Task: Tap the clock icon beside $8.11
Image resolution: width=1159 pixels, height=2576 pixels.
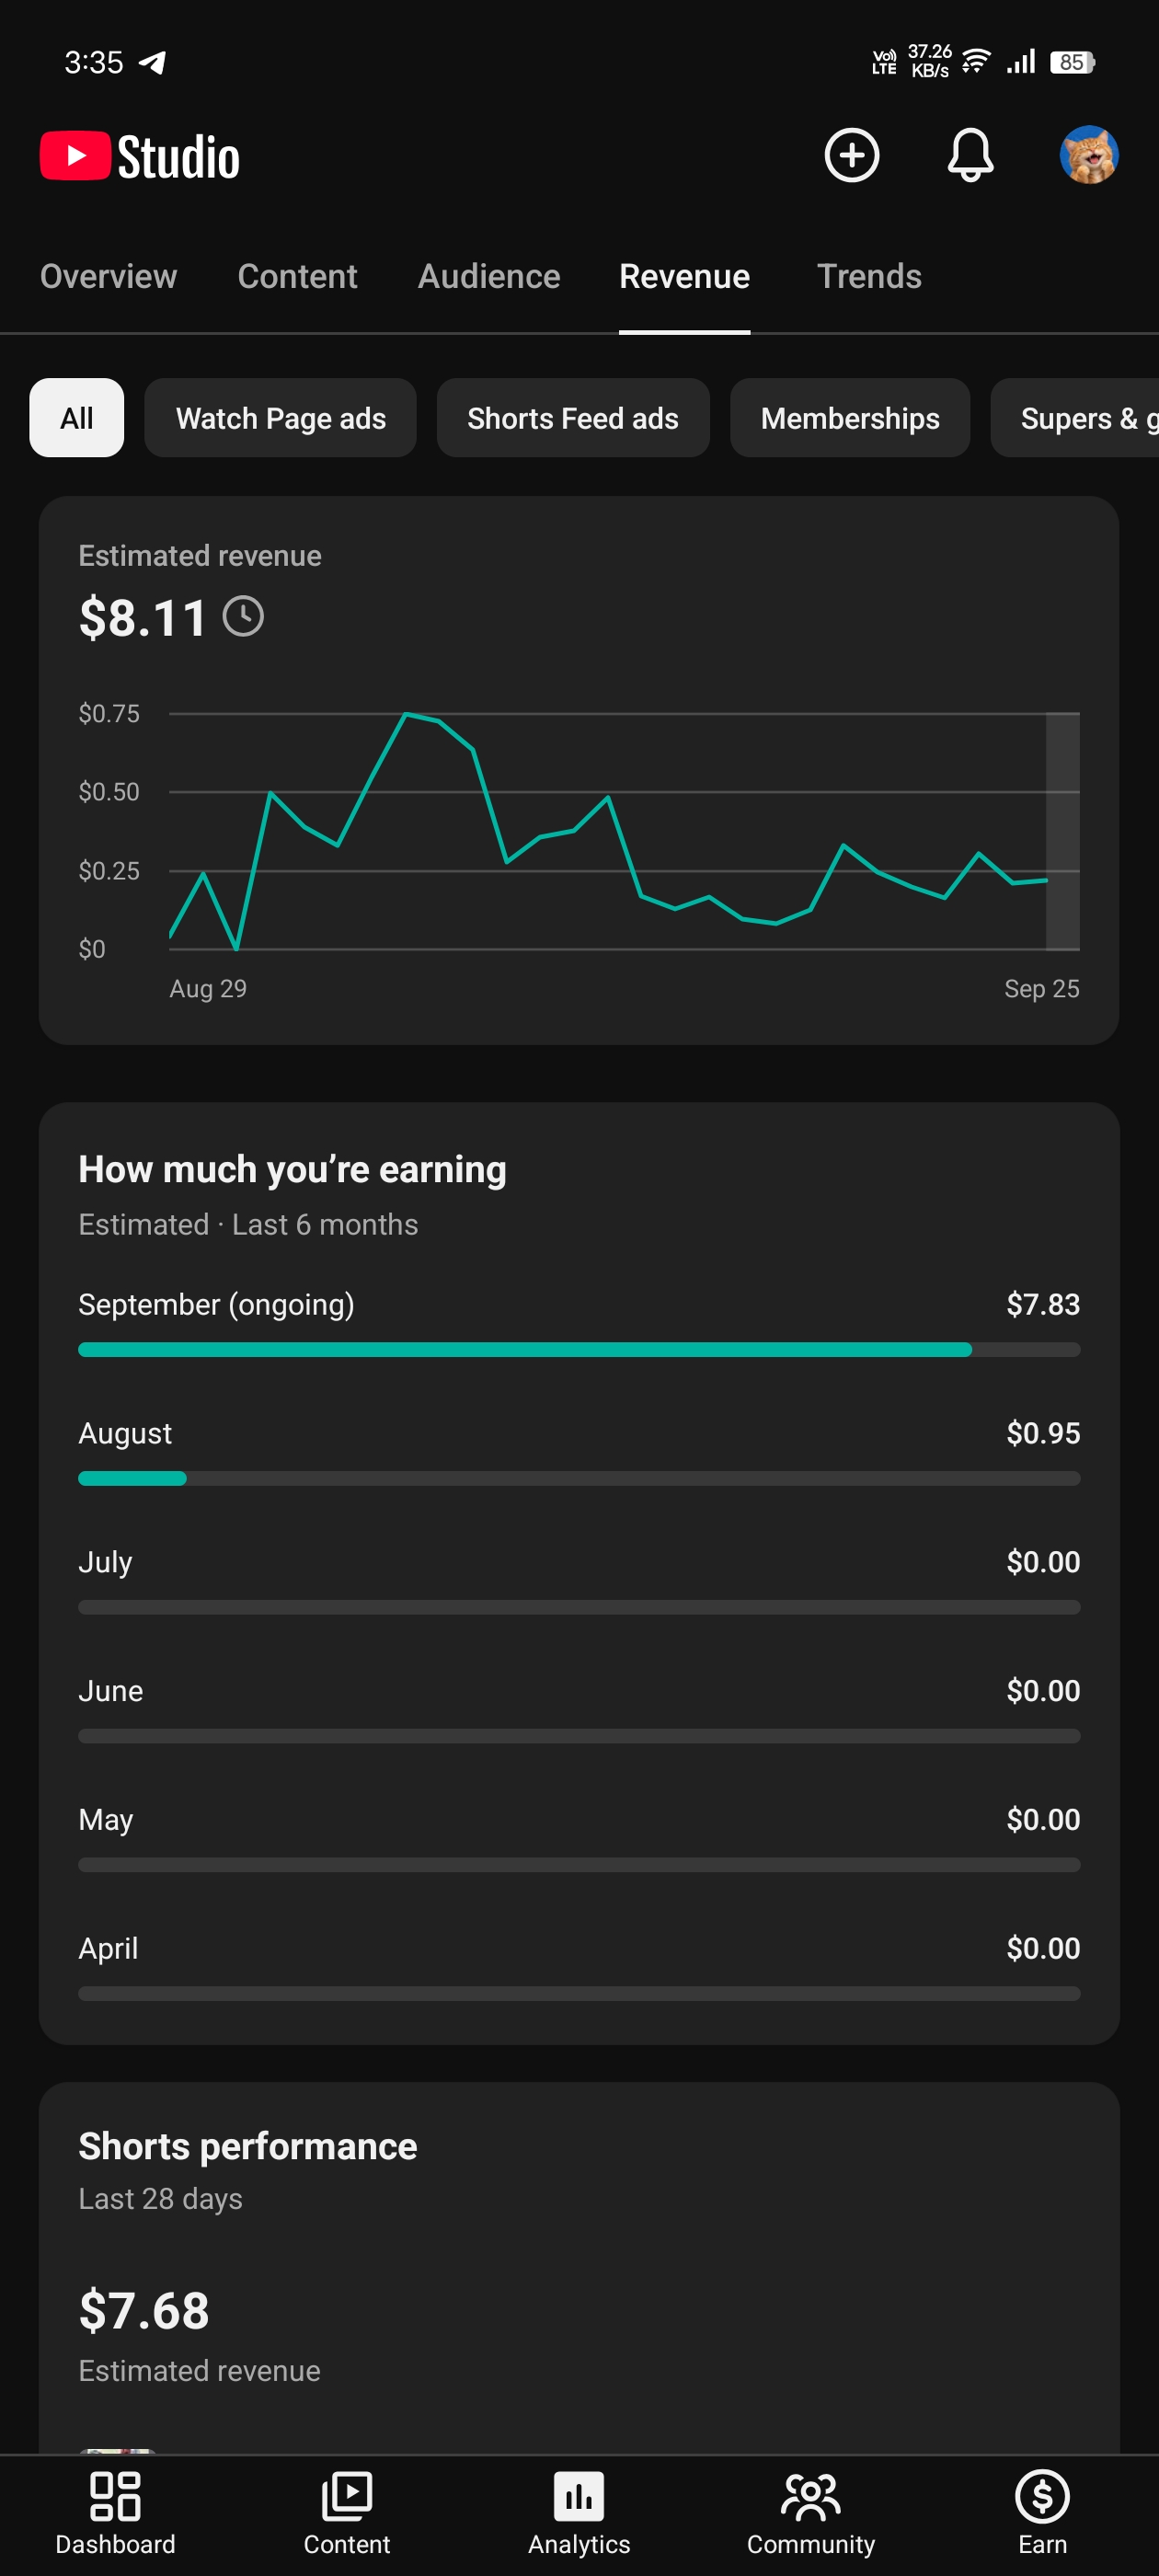Action: 243,616
